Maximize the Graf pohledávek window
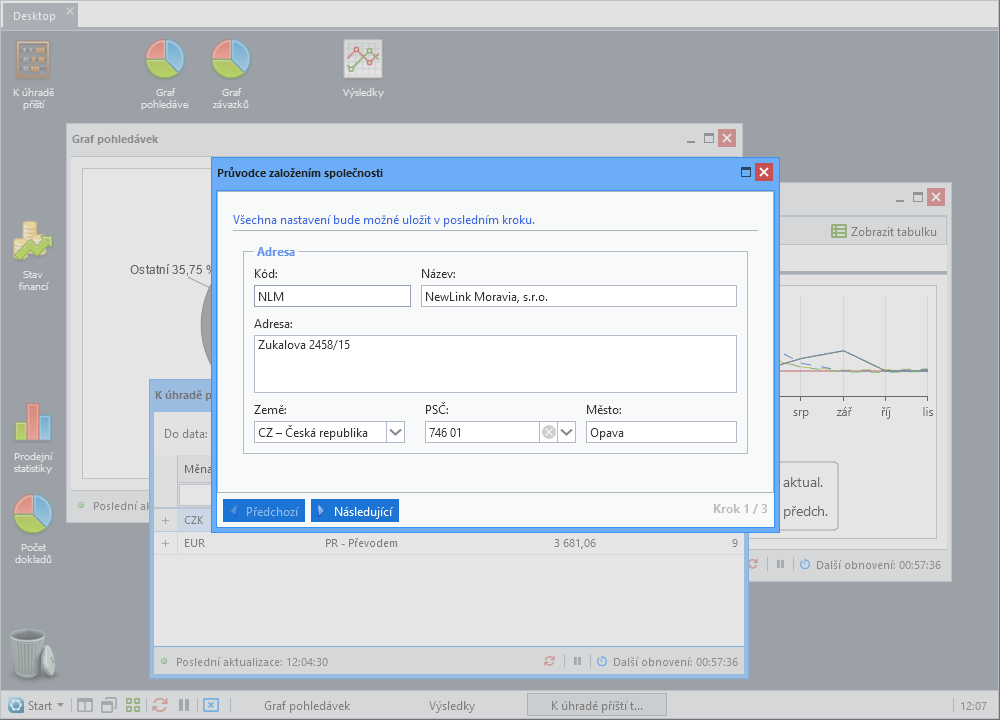 (x=709, y=138)
